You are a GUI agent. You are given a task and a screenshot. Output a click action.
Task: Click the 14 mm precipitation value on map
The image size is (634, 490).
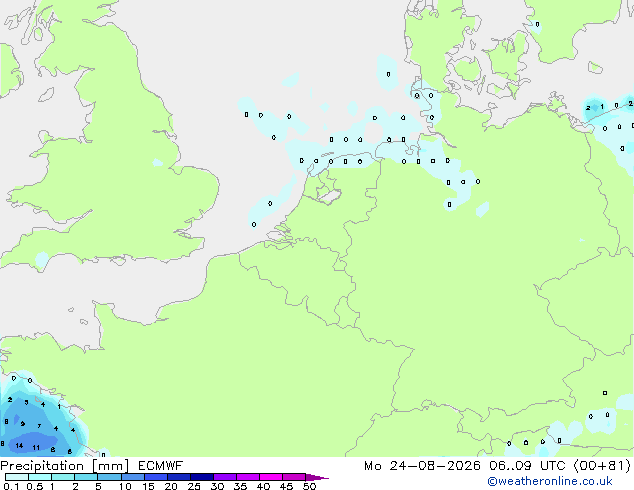19,446
